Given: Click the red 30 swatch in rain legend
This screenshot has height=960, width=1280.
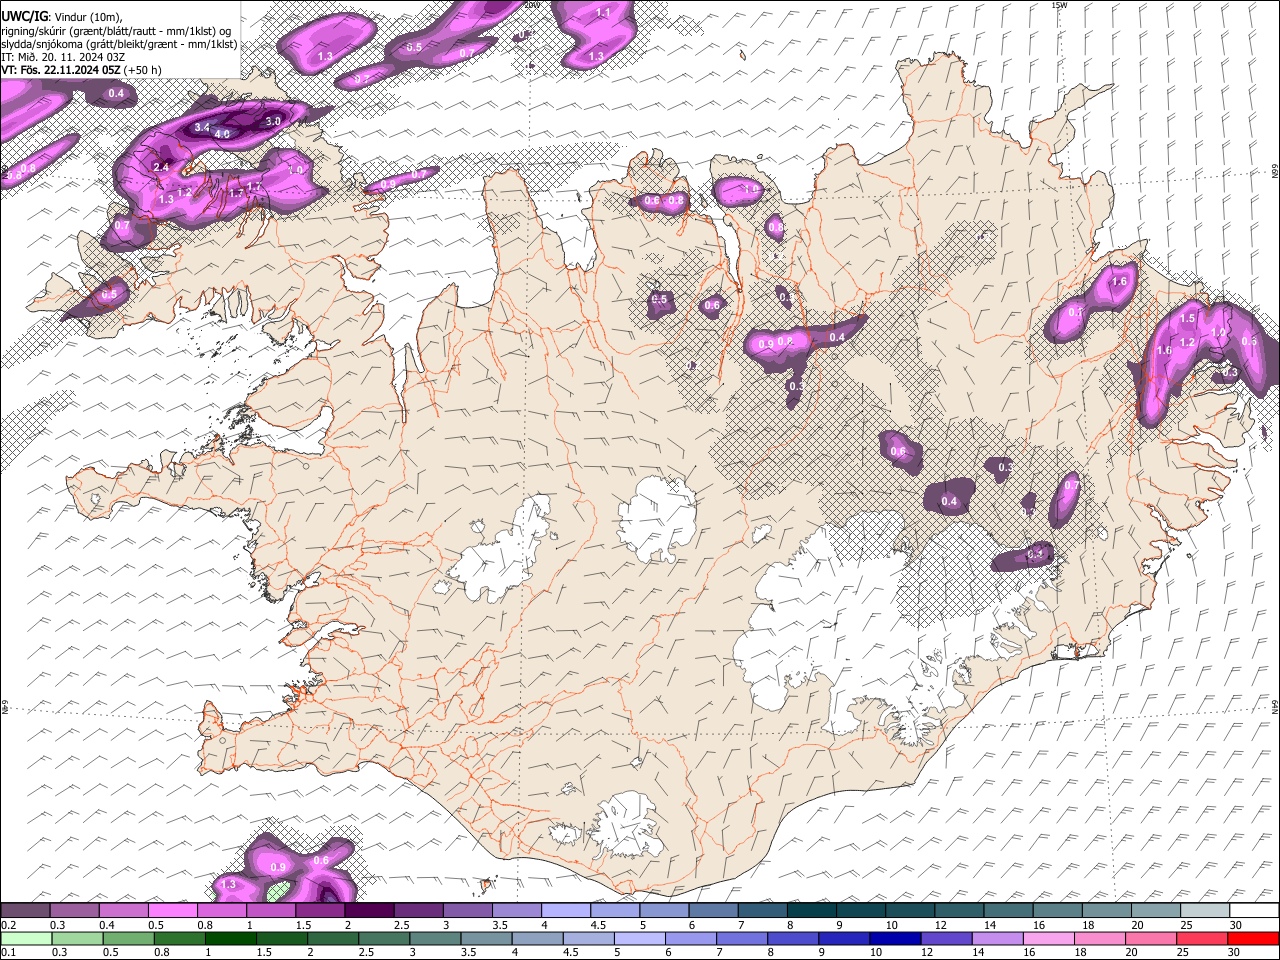Looking at the screenshot, I should pos(1254,938).
